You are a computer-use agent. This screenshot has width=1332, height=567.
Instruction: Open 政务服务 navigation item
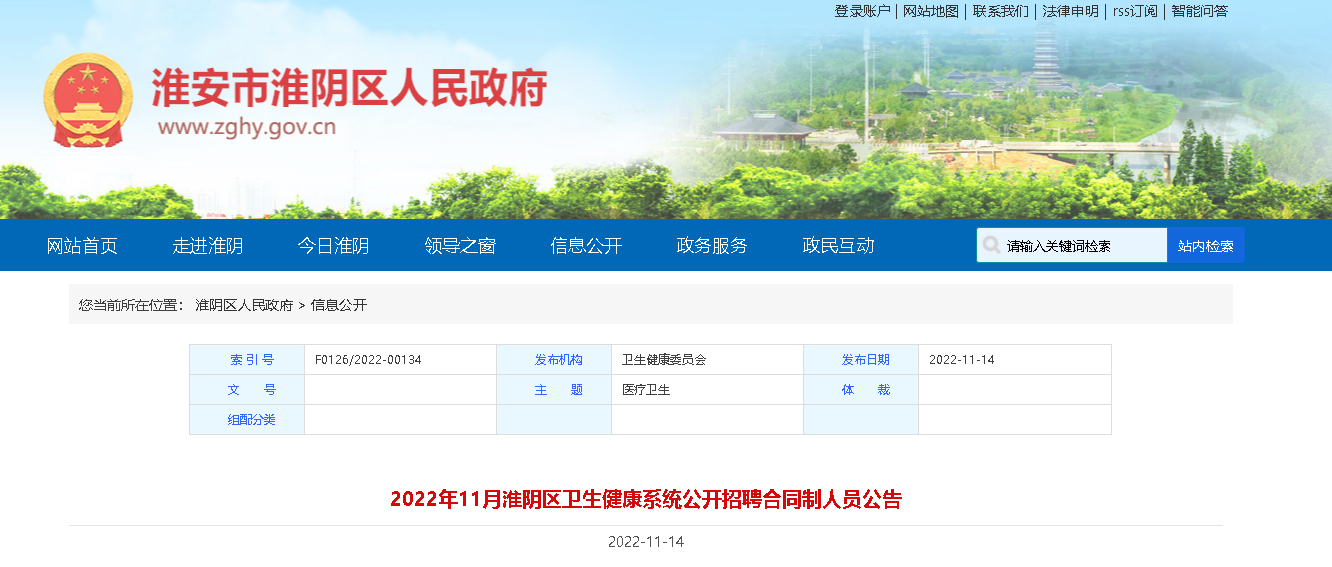(712, 246)
